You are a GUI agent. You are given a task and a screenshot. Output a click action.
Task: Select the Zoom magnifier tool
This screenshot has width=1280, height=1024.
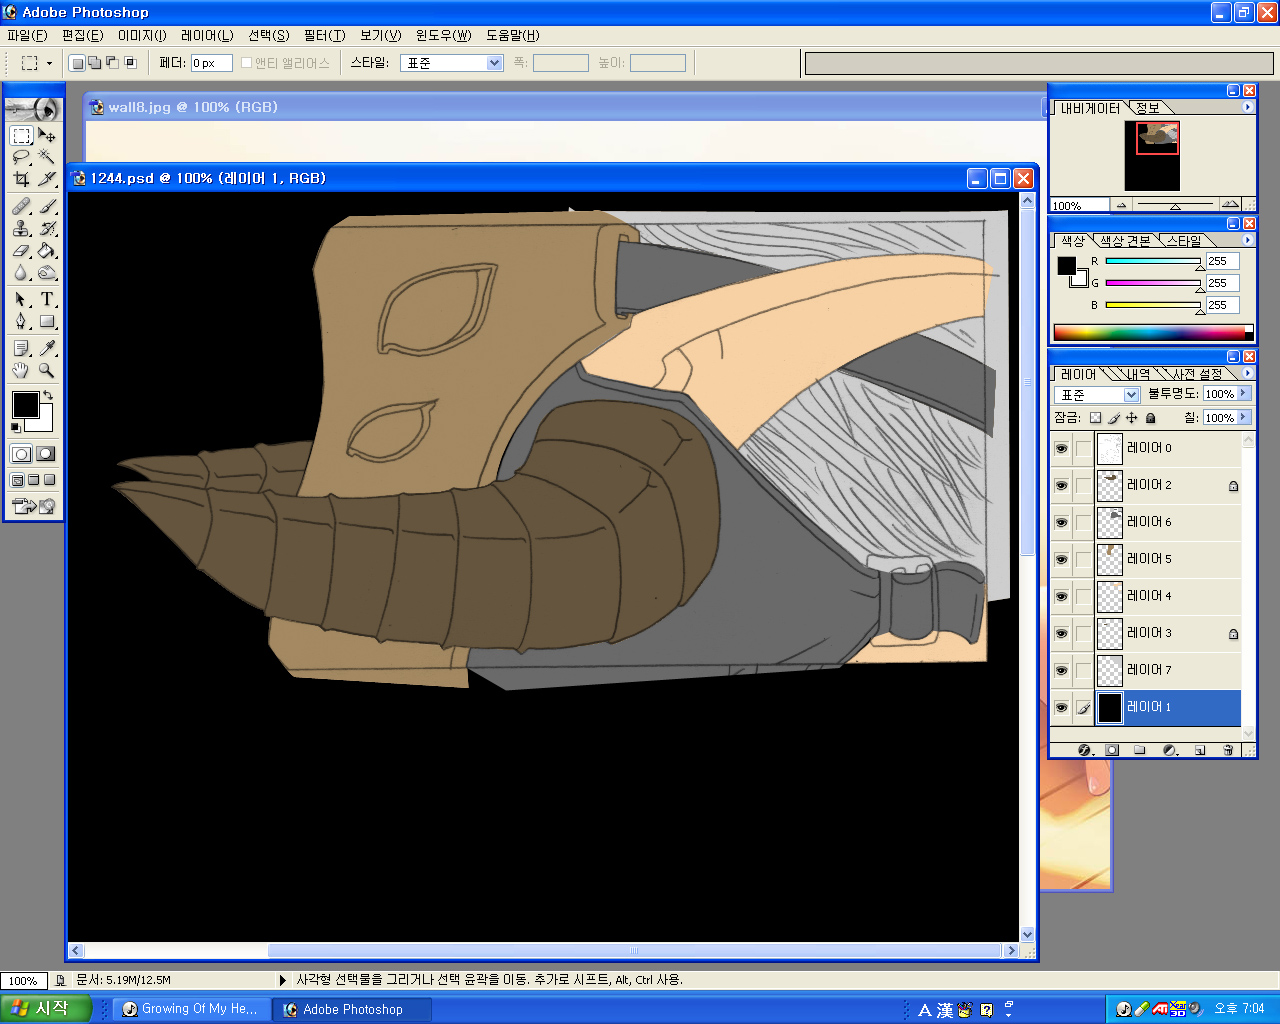[x=47, y=370]
